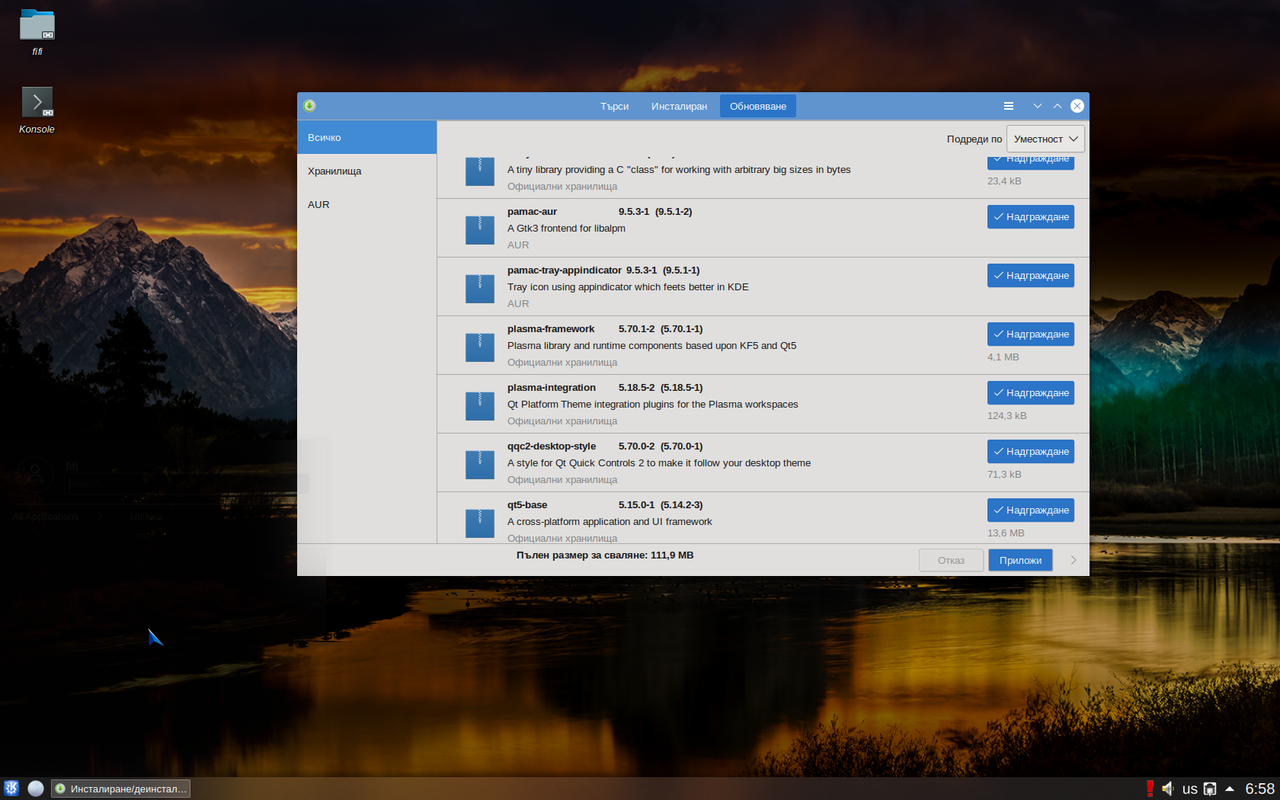The width and height of the screenshot is (1280, 800).
Task: Click the Приложи button
Action: point(1021,560)
